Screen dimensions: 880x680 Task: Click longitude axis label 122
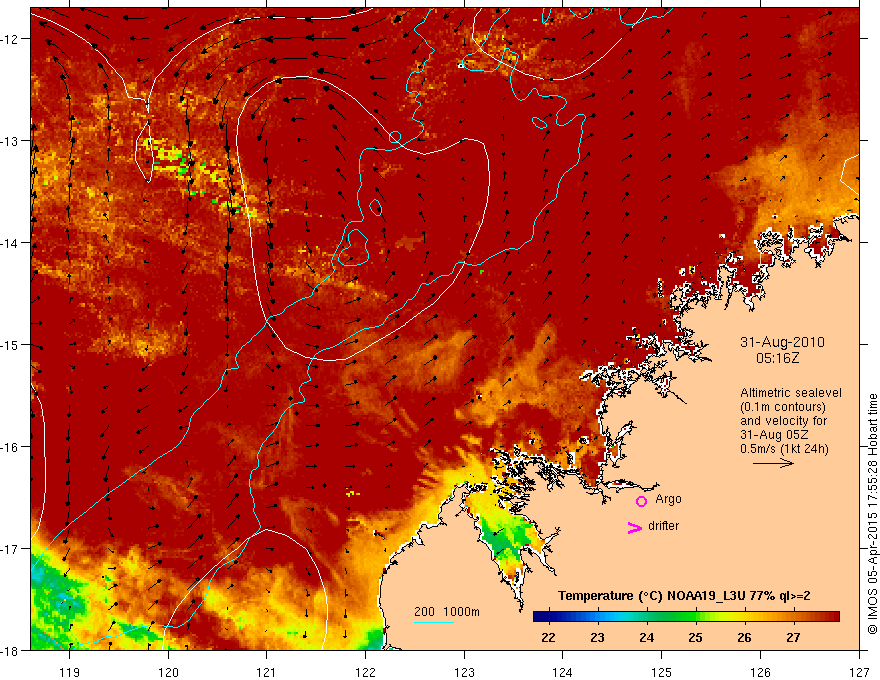click(365, 672)
